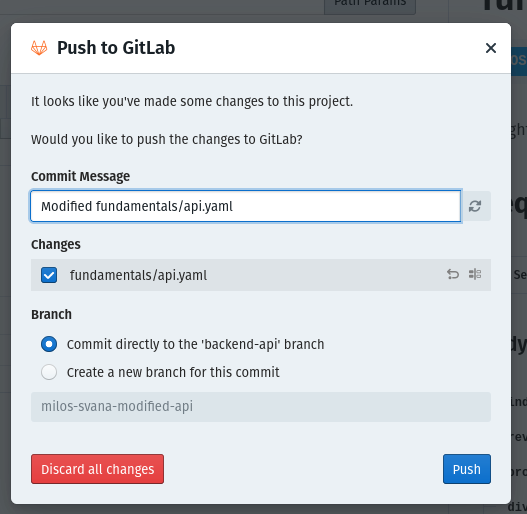The width and height of the screenshot is (527, 514).
Task: Uncheck the fundamentals/api.yaml checkbox
Action: point(49,275)
